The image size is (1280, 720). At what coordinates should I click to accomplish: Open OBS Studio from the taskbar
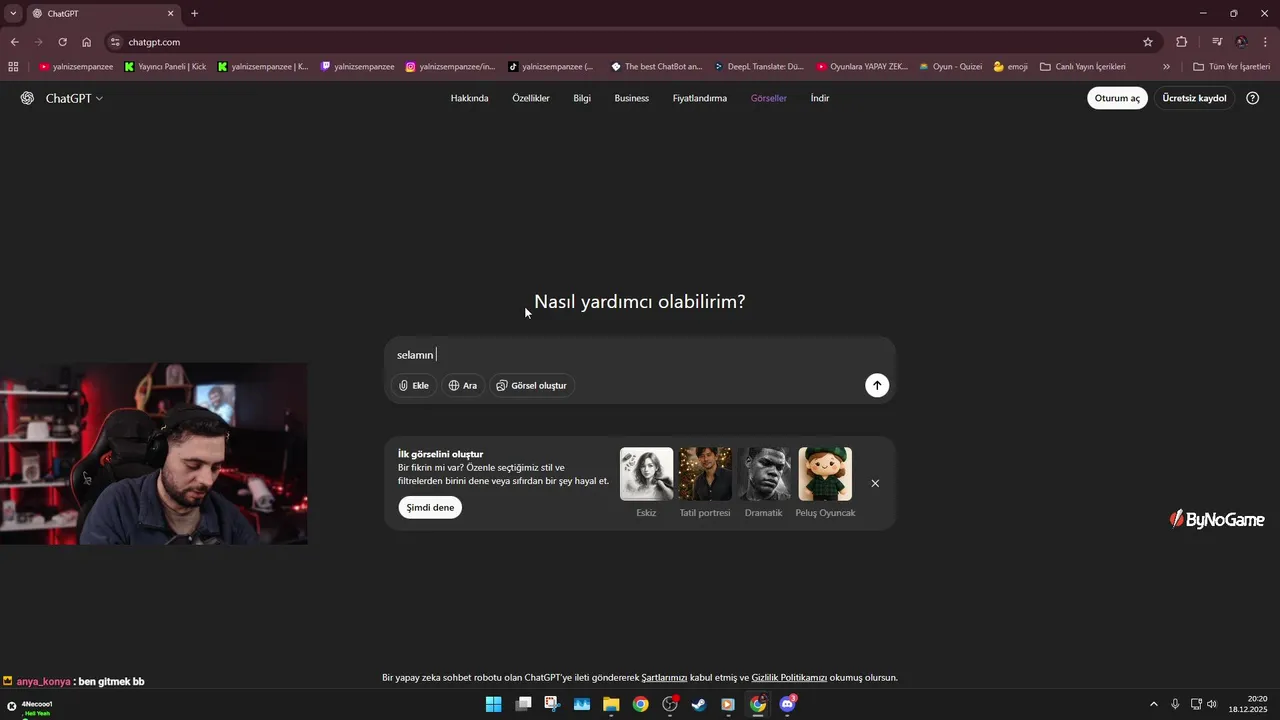(x=670, y=704)
